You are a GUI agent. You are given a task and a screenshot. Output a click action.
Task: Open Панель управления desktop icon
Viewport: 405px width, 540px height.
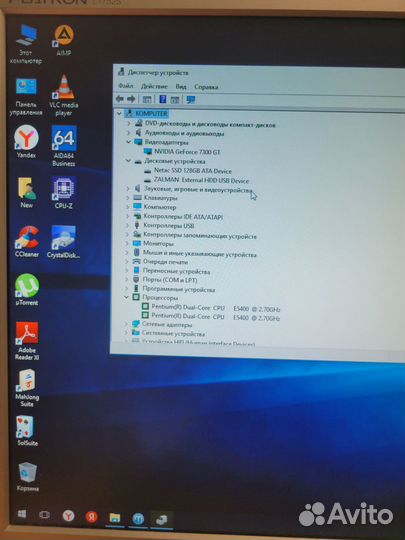(26, 96)
